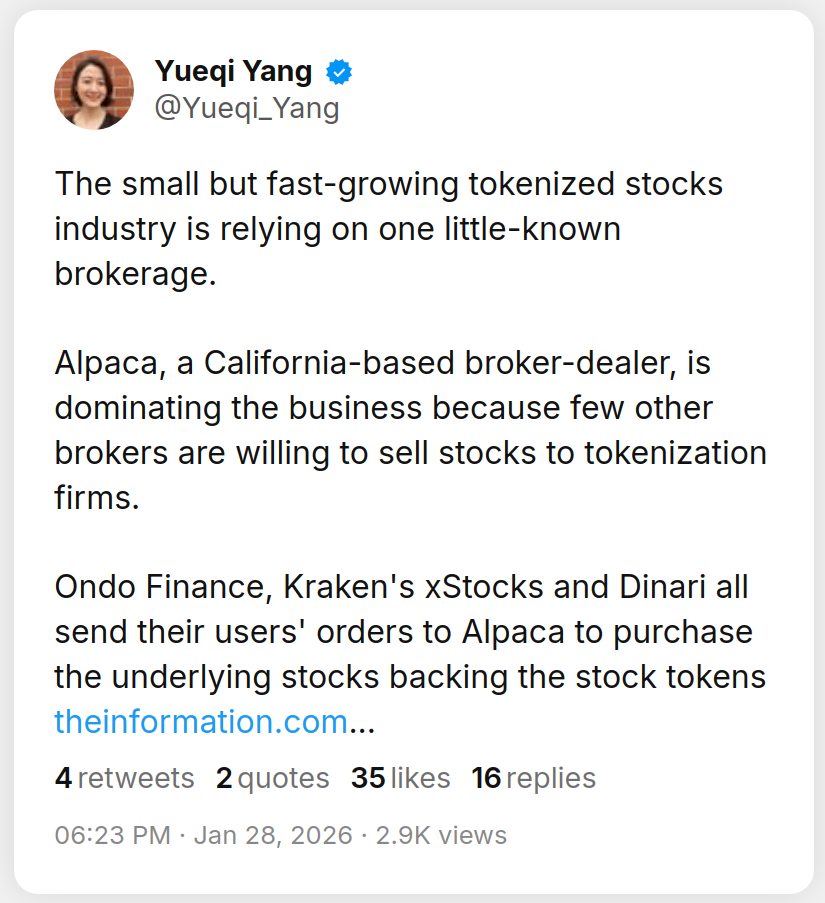Open the theinformation.com link
825x903 pixels.
pyautogui.click(x=200, y=721)
